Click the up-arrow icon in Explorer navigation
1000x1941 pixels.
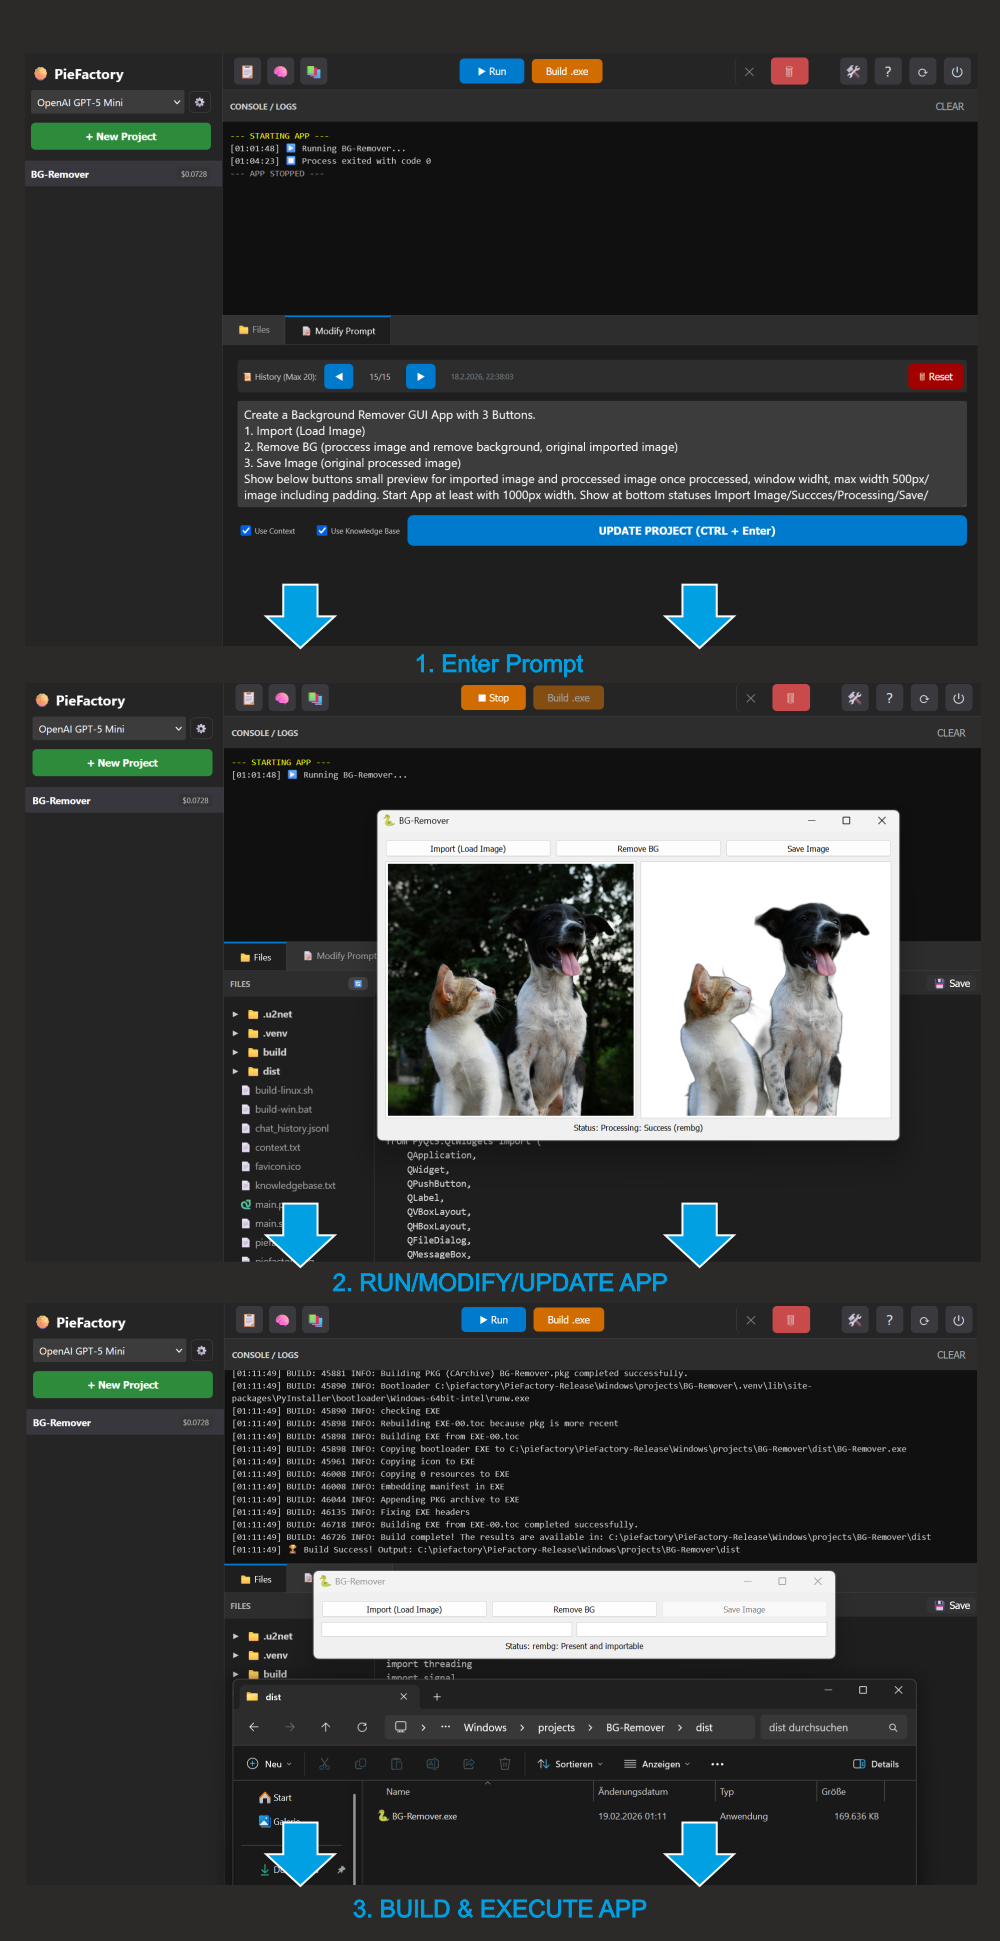pos(326,1727)
